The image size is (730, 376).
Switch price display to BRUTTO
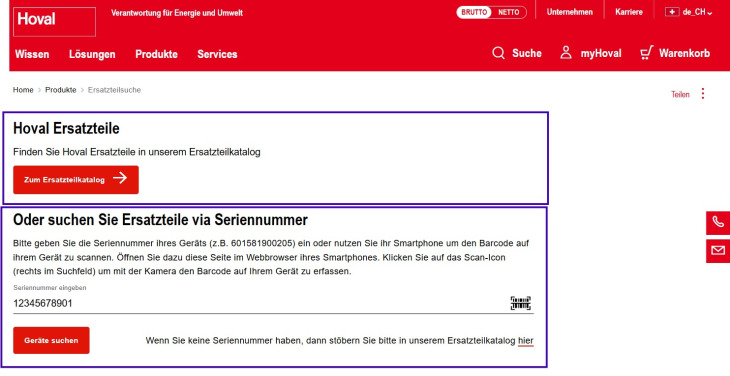474,13
